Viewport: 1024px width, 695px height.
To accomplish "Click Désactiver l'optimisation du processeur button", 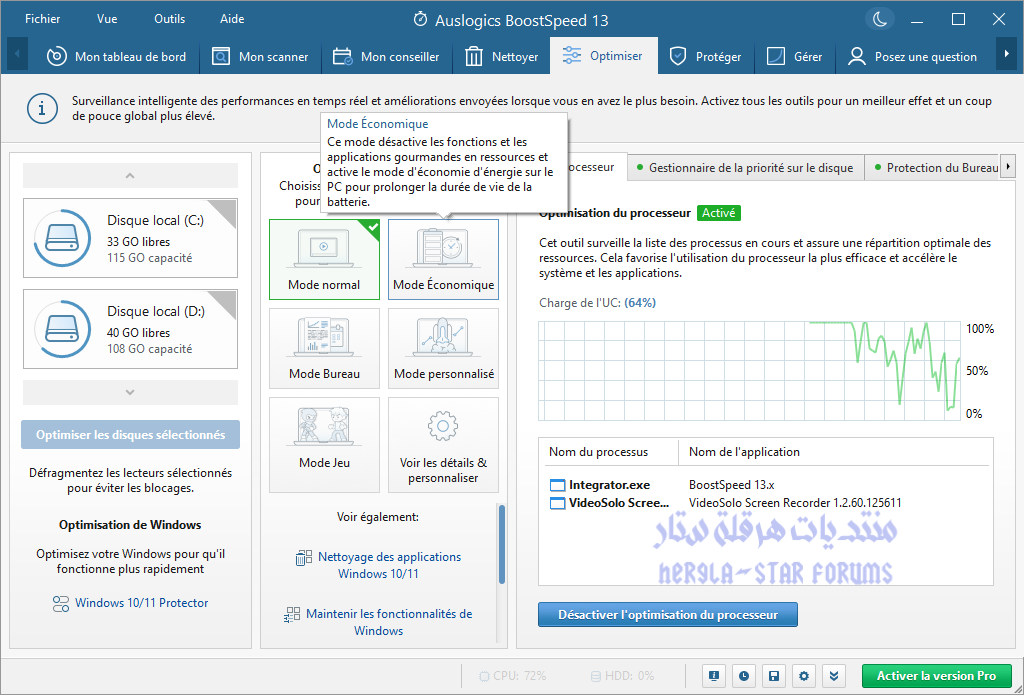I will tap(667, 615).
